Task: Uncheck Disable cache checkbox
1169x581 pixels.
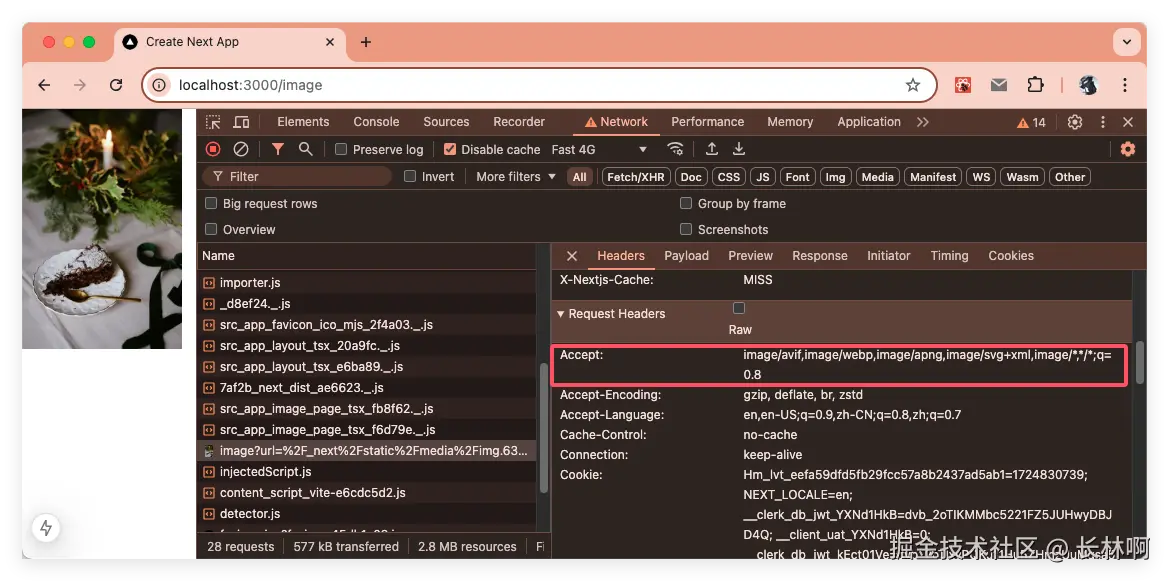Action: tap(450, 149)
